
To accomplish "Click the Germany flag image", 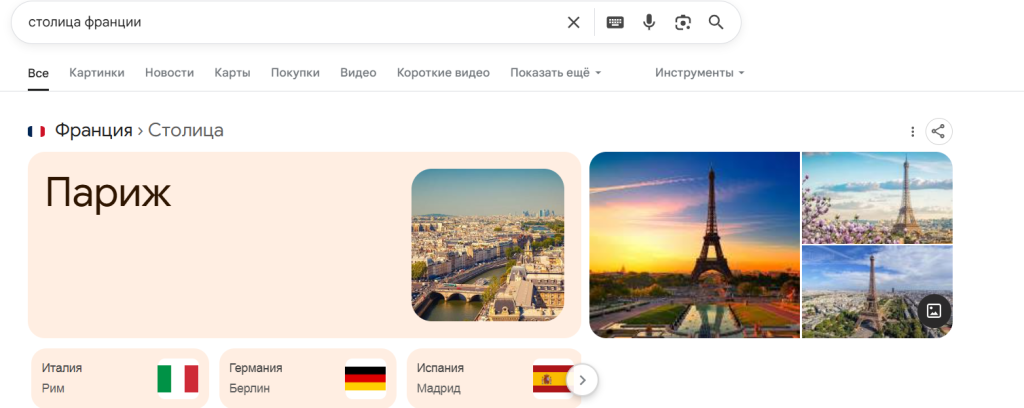I will pyautogui.click(x=366, y=379).
